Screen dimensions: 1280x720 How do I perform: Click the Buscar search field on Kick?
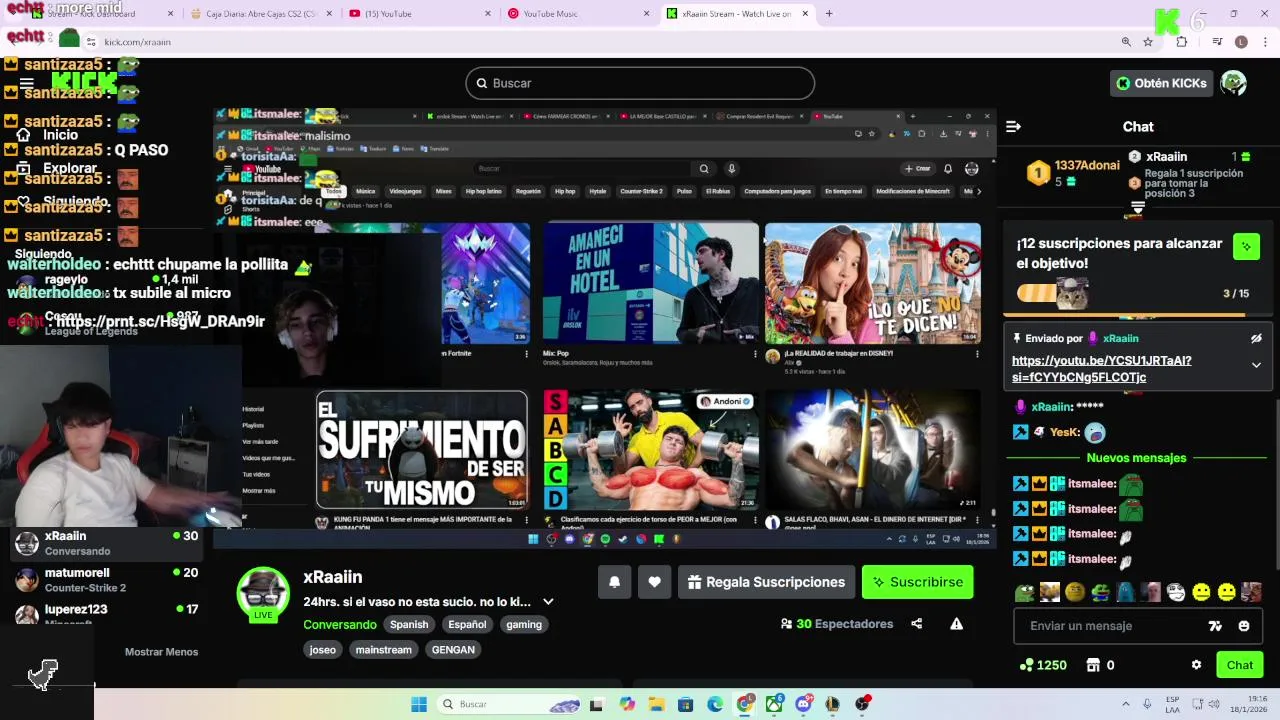(640, 83)
